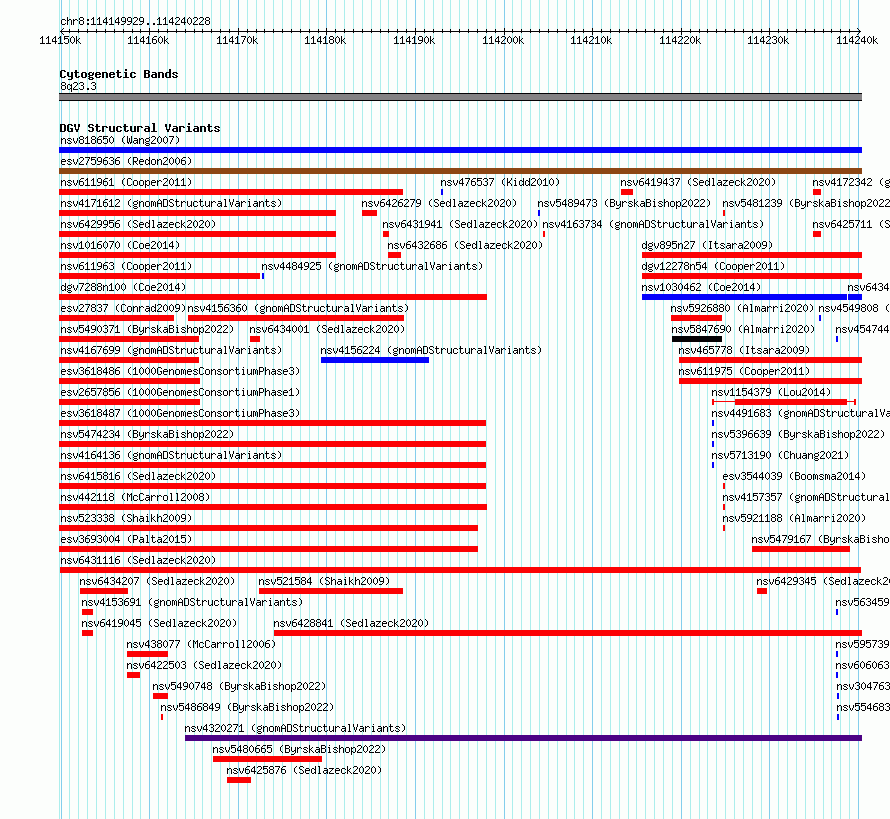Open nsv4484925 (gnomADStructuralVariants) label
The image size is (890, 819).
[x=372, y=266]
